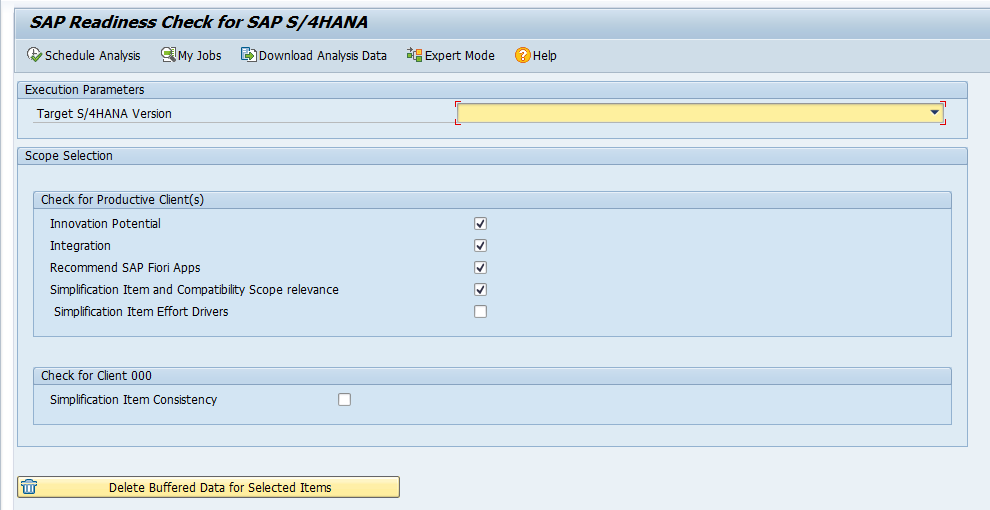Click the My Jobs magnifier icon
Image resolution: width=990 pixels, height=510 pixels.
point(168,55)
